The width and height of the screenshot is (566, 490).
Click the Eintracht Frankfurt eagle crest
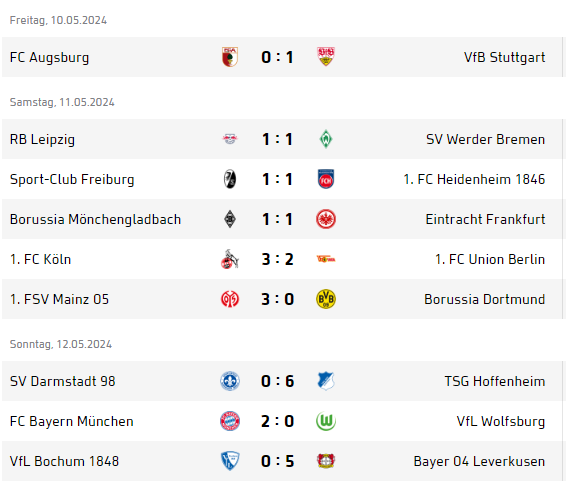coord(326,219)
